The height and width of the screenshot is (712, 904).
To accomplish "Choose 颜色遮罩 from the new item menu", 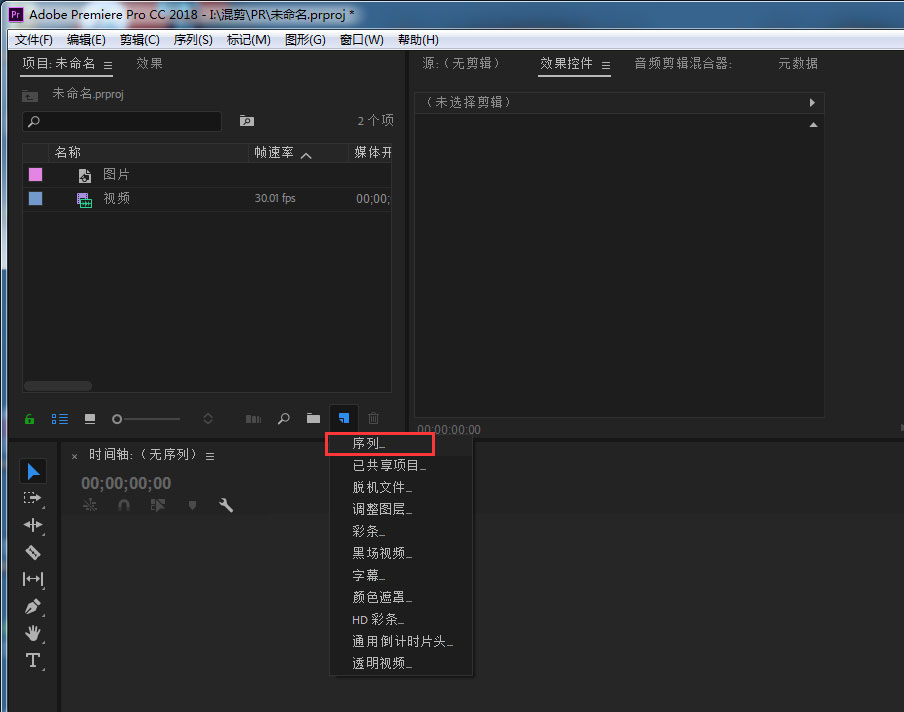I will click(x=401, y=597).
